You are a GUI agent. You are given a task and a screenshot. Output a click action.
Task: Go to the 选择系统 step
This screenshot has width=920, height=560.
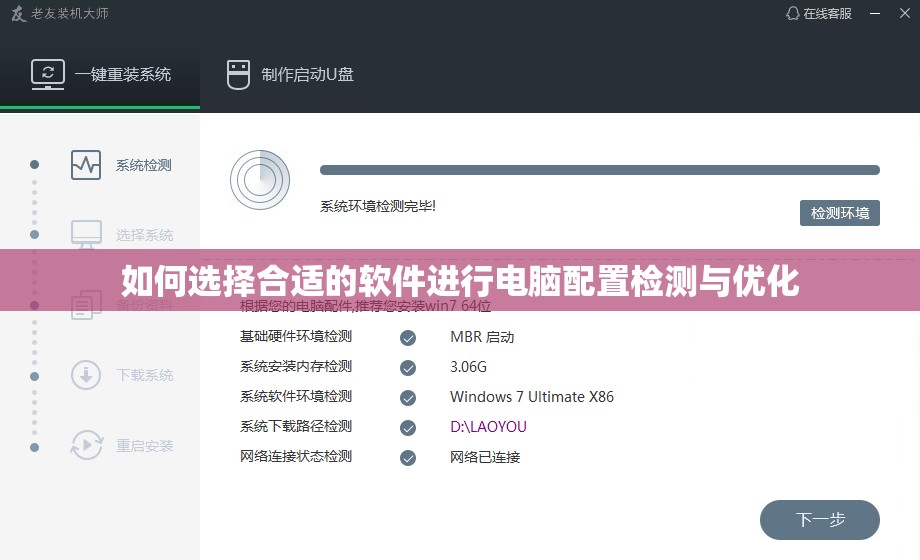click(144, 235)
